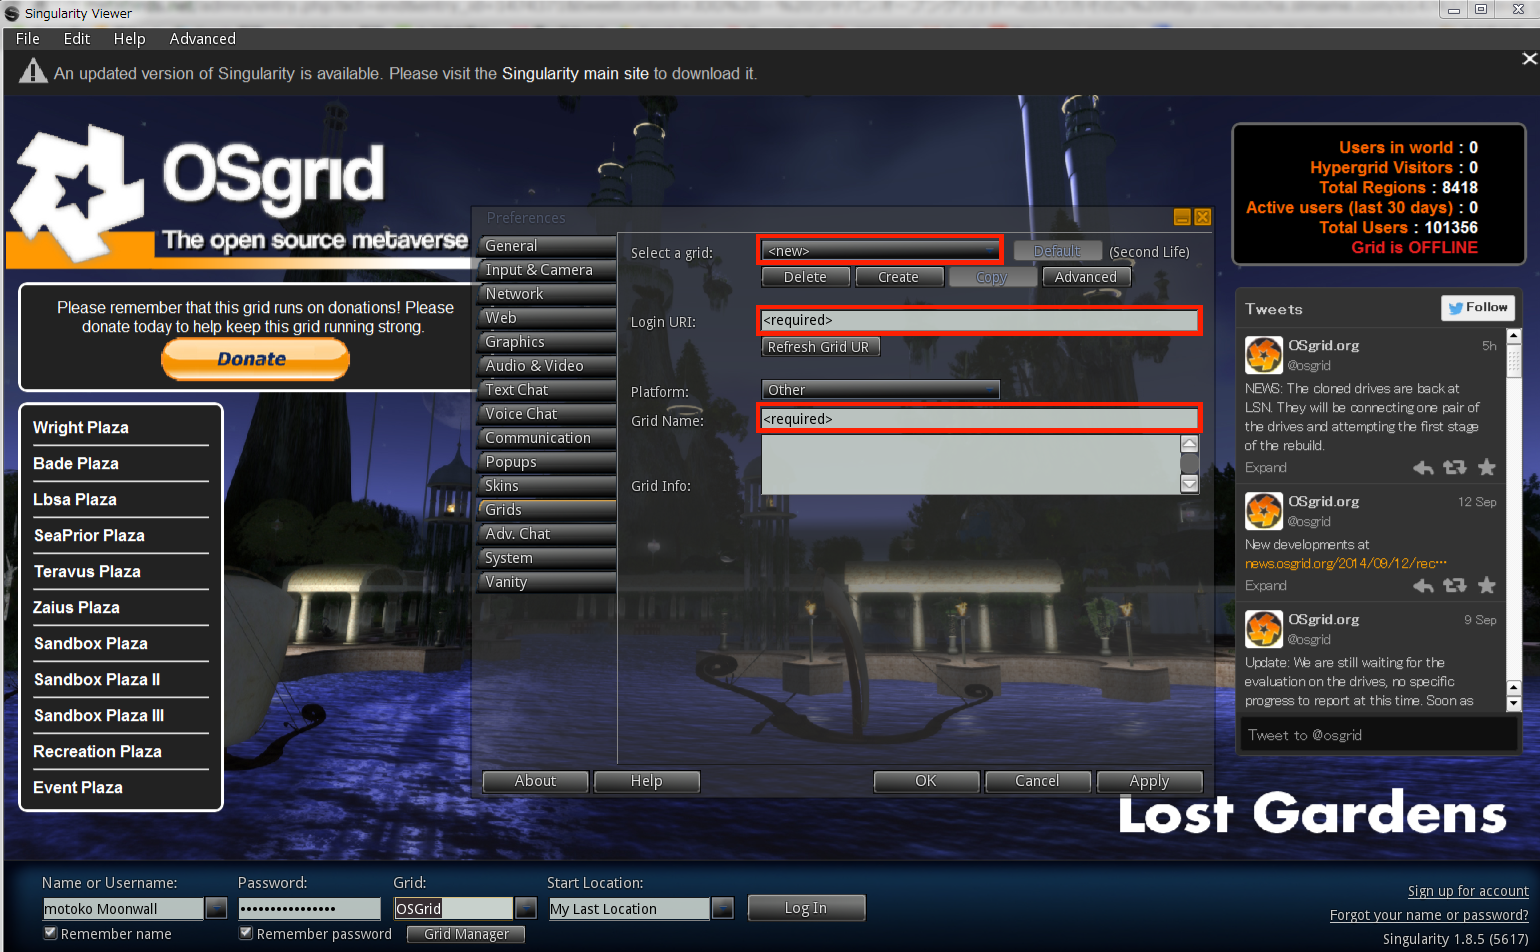This screenshot has width=1540, height=952.
Task: Open the Select a grid dropdown
Action: pyautogui.click(x=880, y=251)
